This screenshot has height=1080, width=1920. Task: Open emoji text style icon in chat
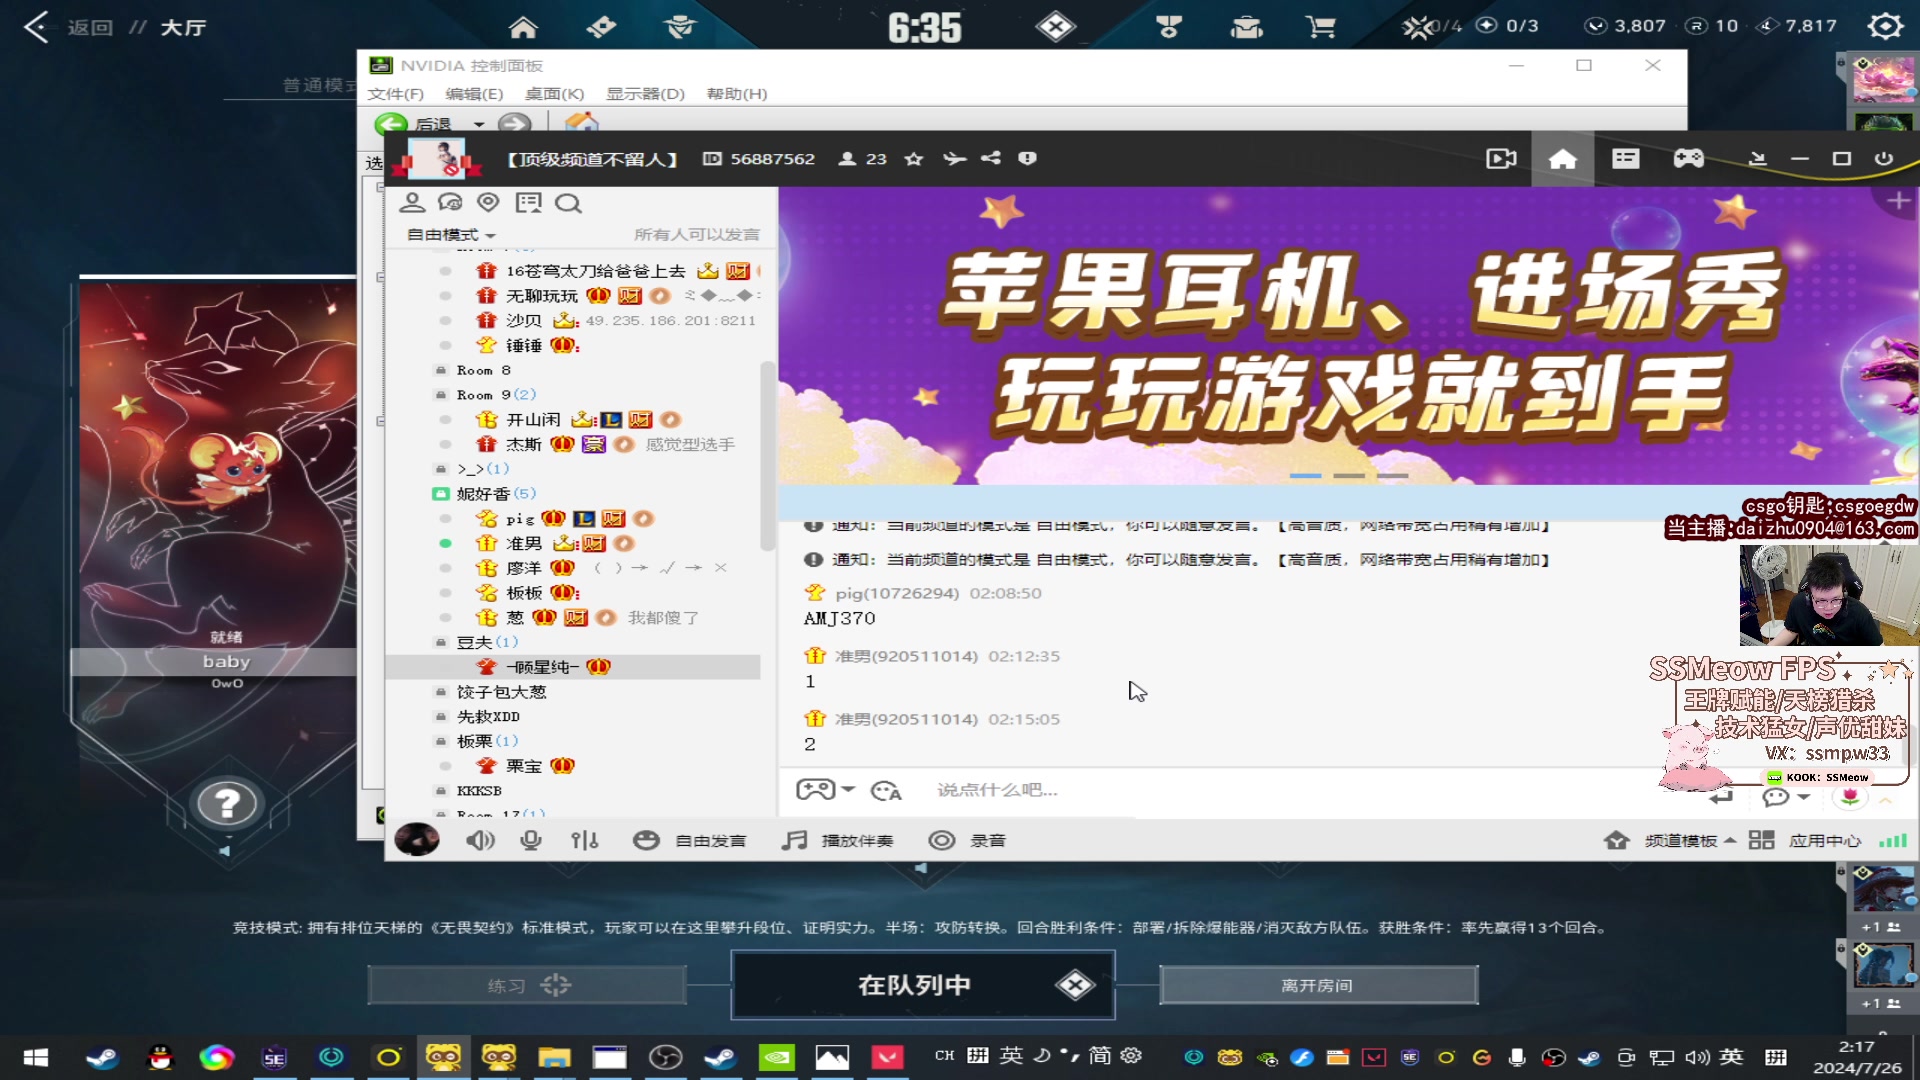tap(886, 791)
